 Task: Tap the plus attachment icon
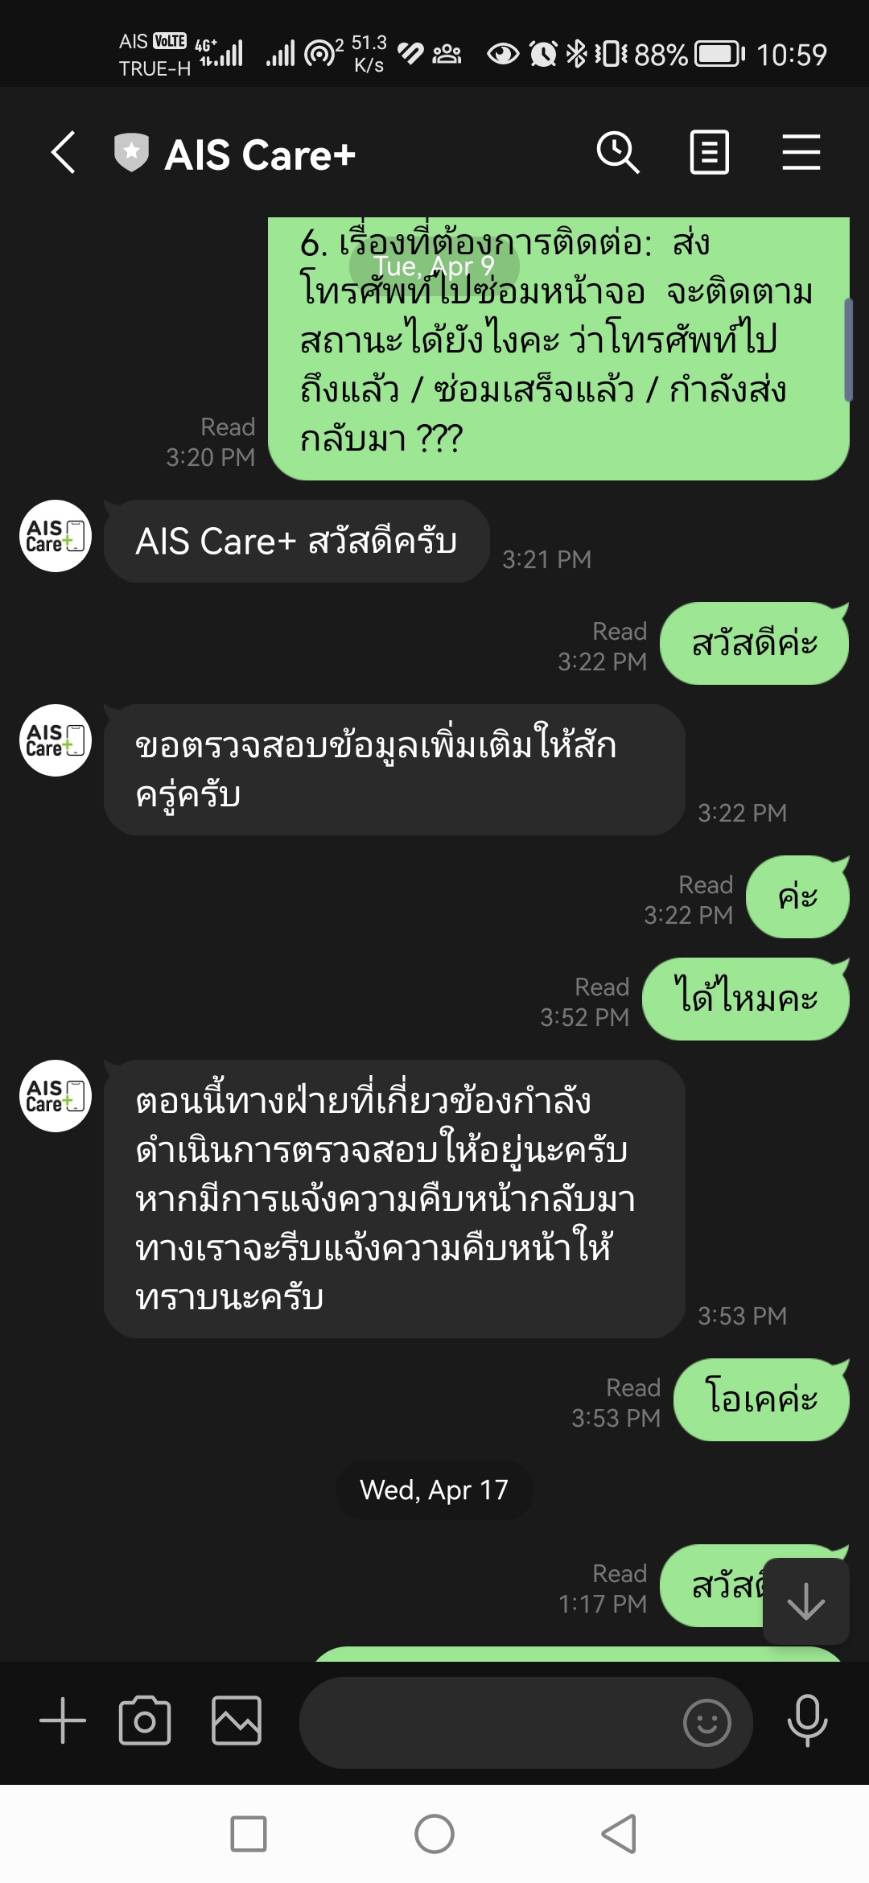pyautogui.click(x=63, y=1721)
